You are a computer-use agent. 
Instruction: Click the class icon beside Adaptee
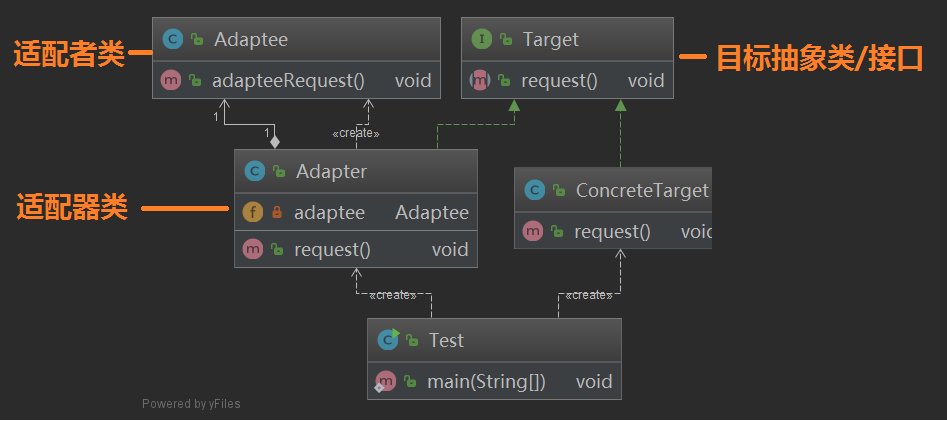(172, 40)
